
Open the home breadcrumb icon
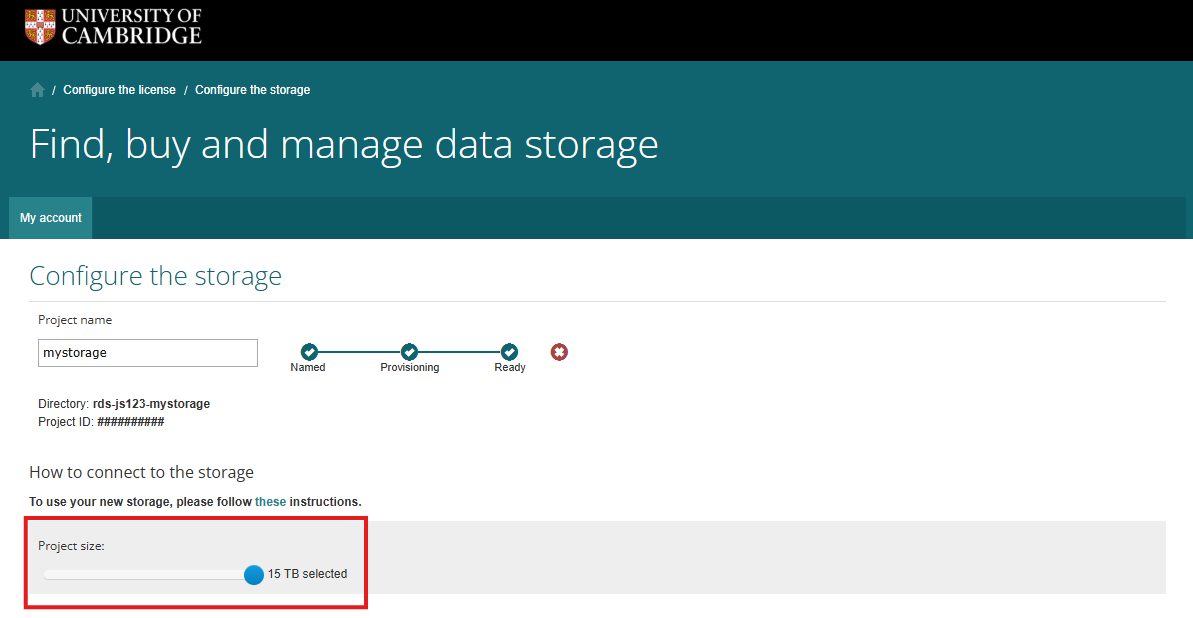coord(37,90)
